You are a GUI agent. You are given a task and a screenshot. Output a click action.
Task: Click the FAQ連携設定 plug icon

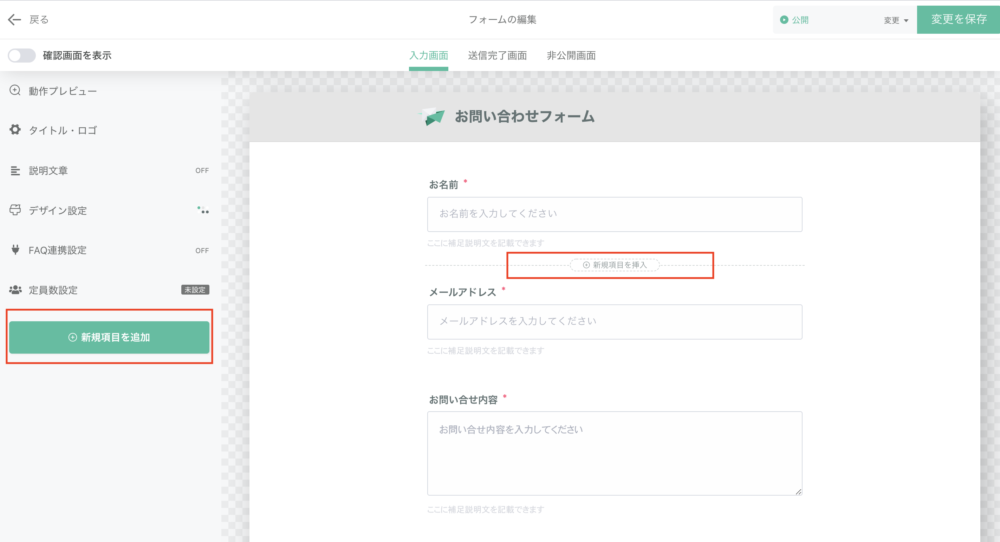[15, 250]
